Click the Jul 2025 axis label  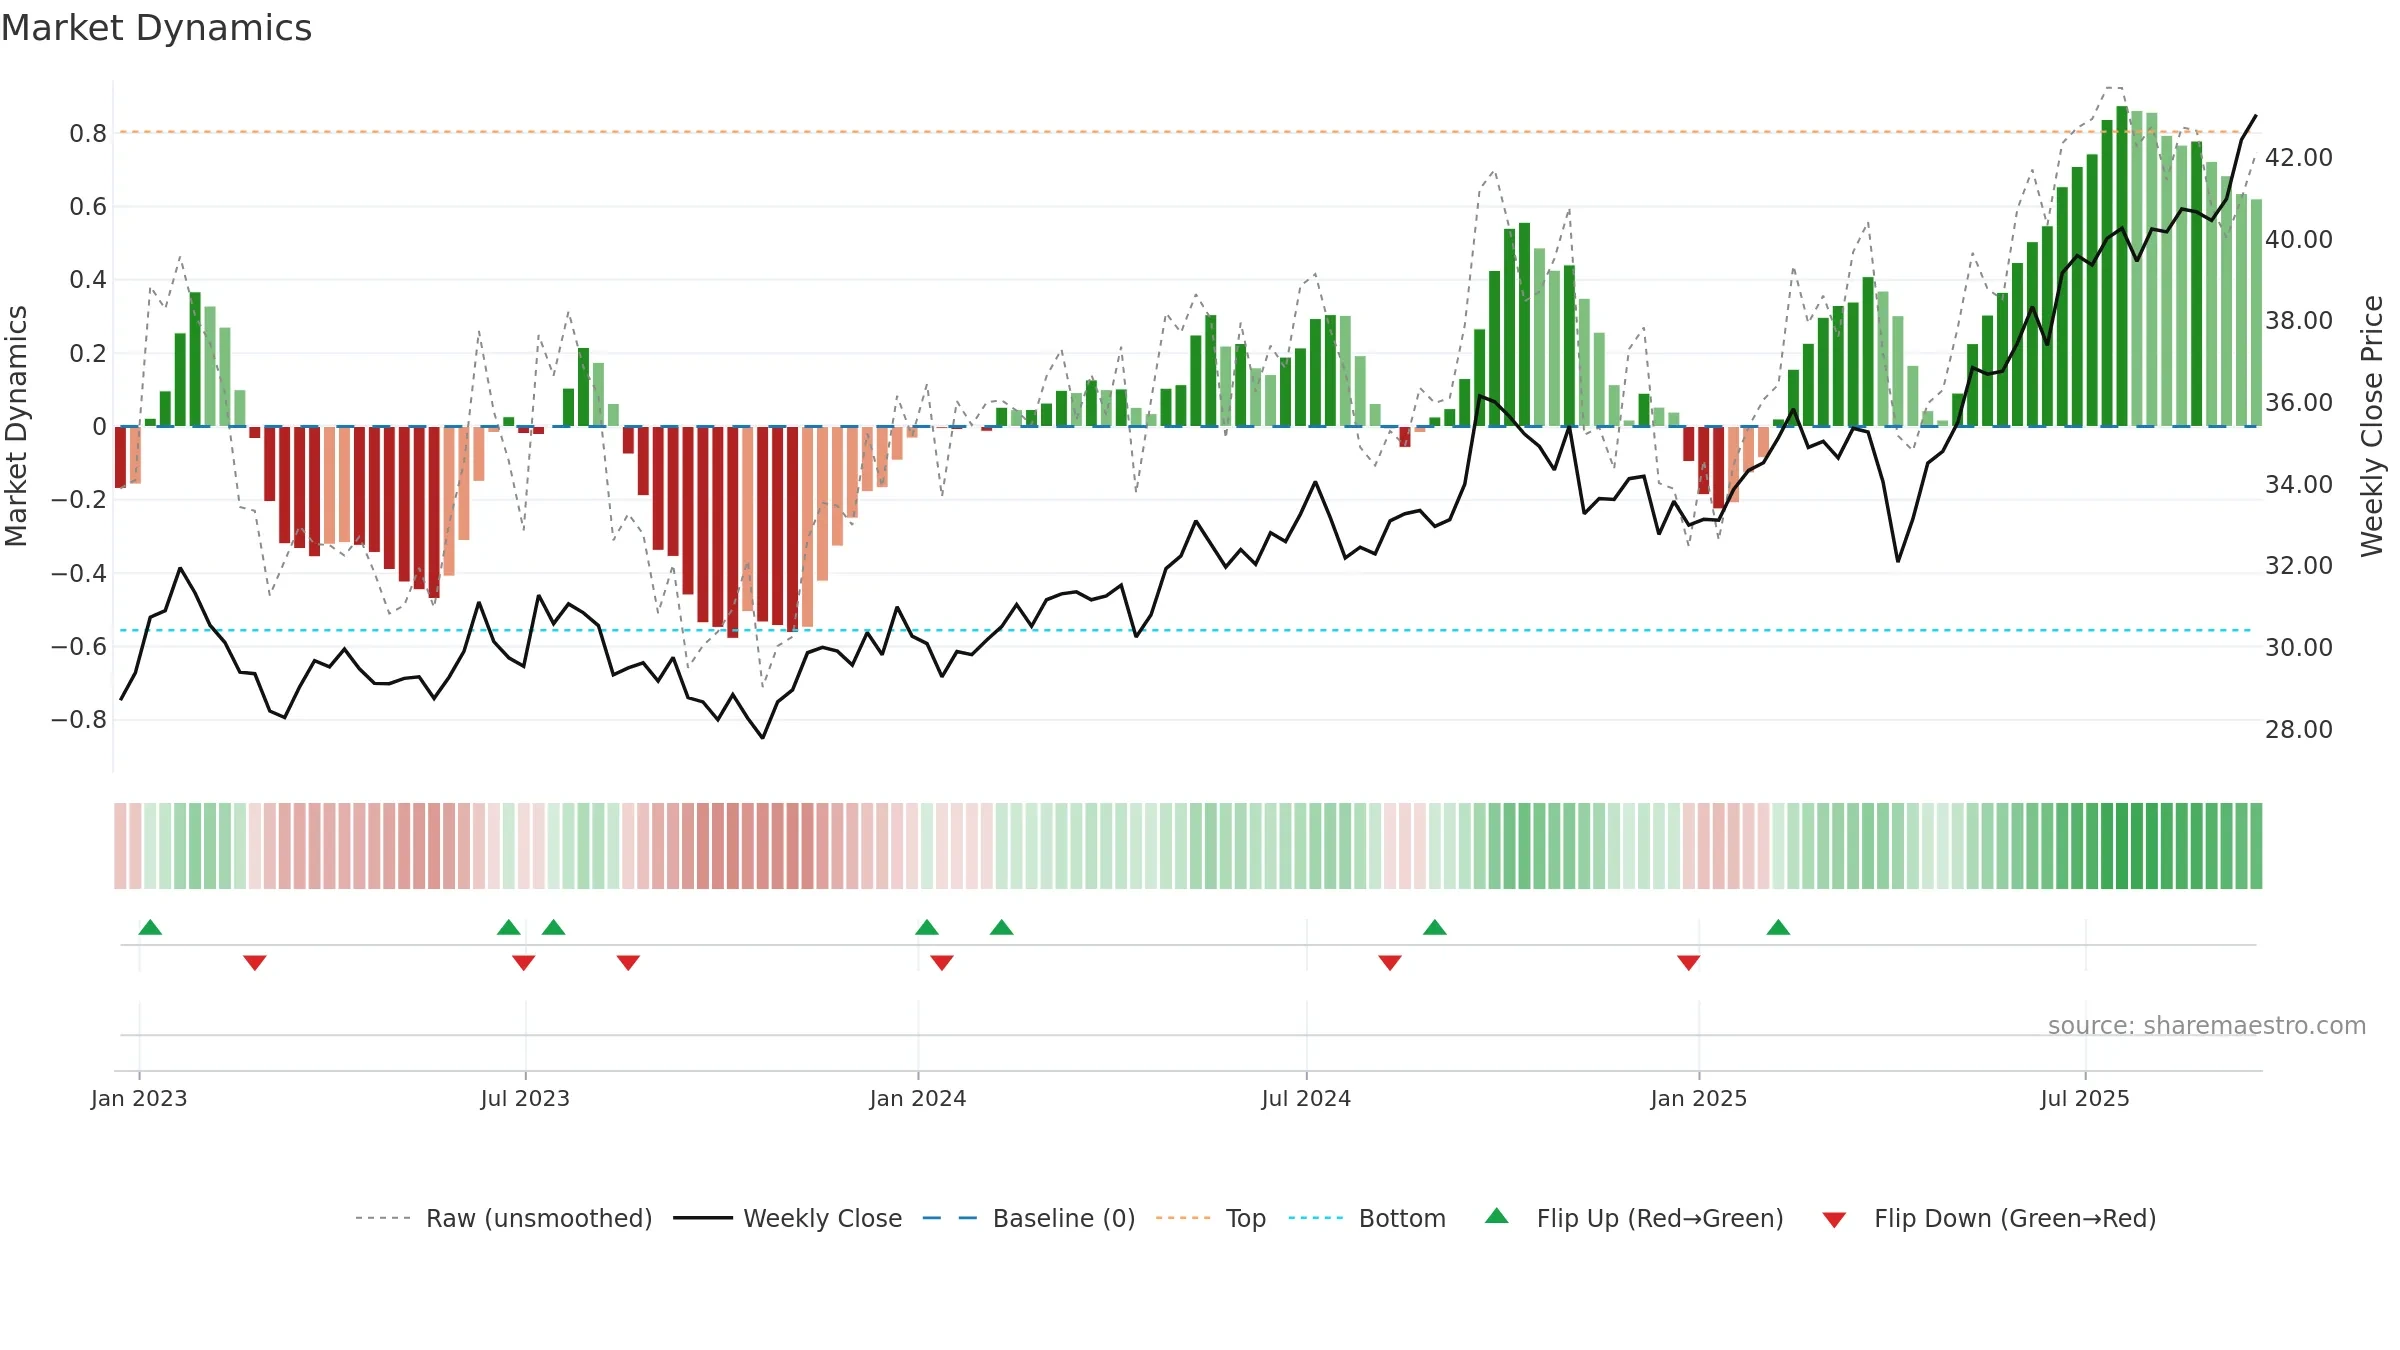coord(2085,1098)
